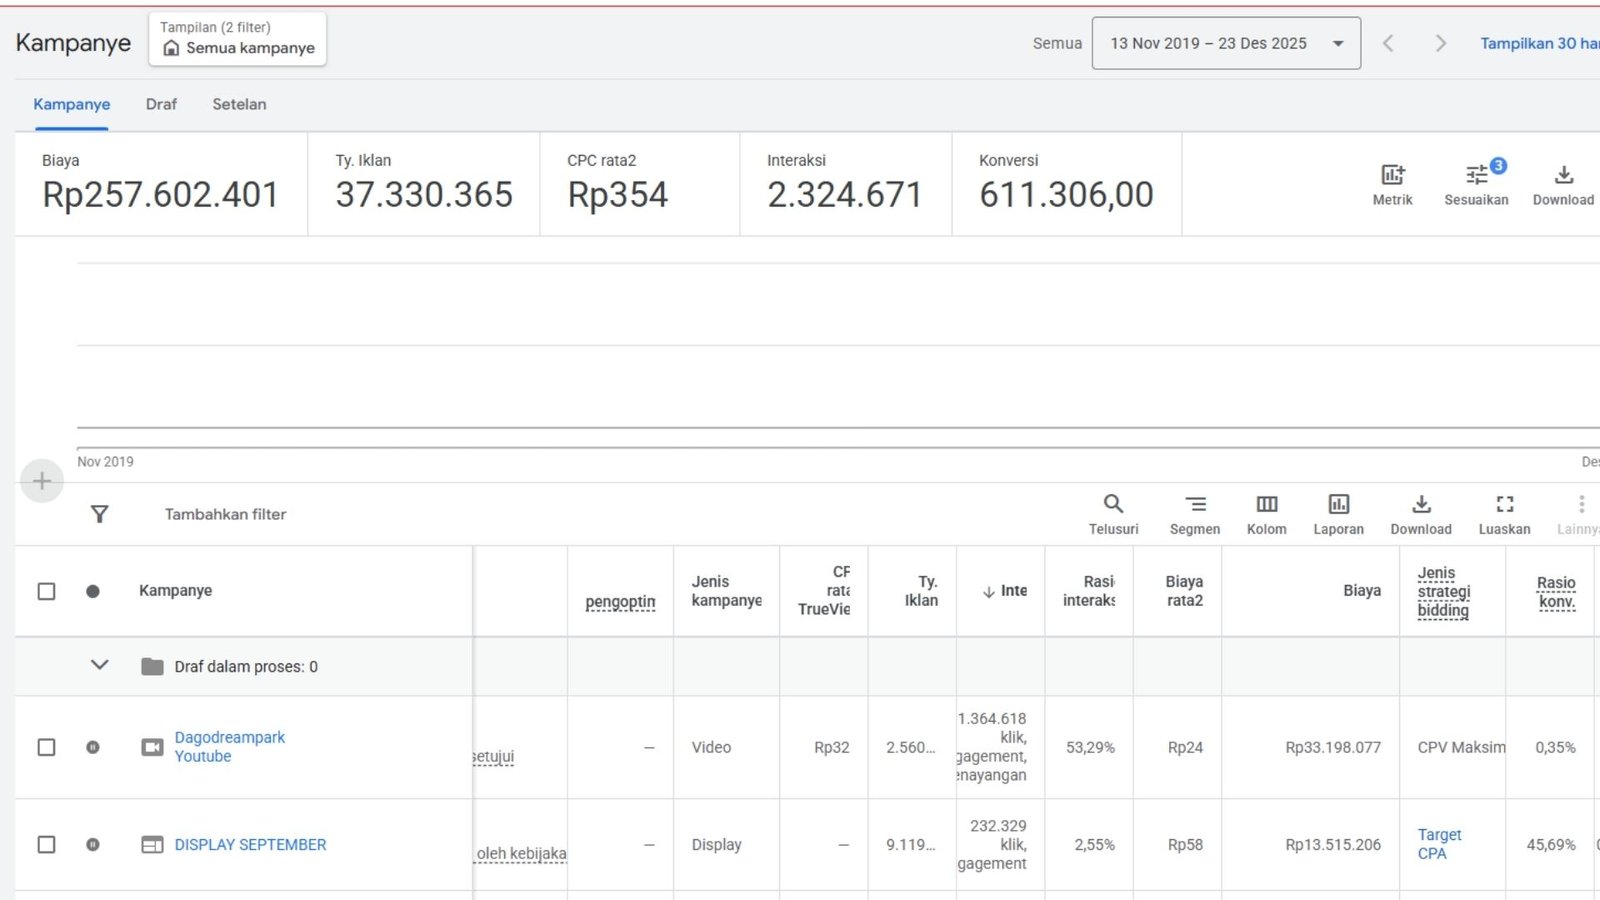
Task: Open the Metrik chart icon
Action: pyautogui.click(x=1392, y=176)
